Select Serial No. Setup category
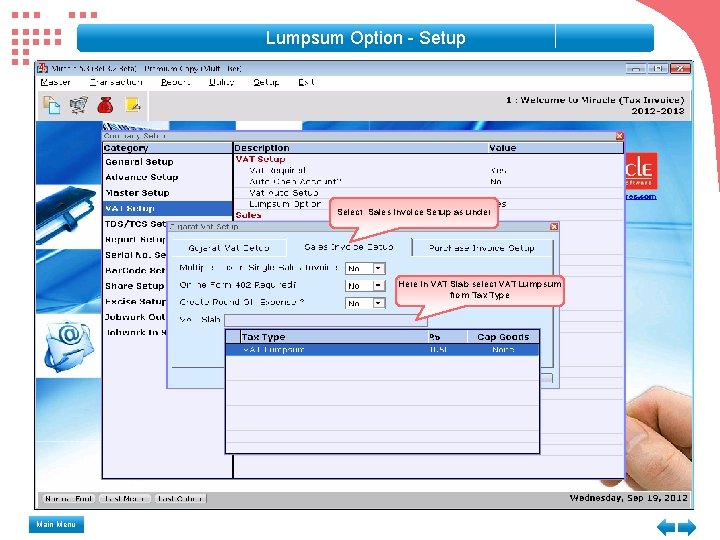Image resolution: width=720 pixels, height=540 pixels. (x=135, y=255)
